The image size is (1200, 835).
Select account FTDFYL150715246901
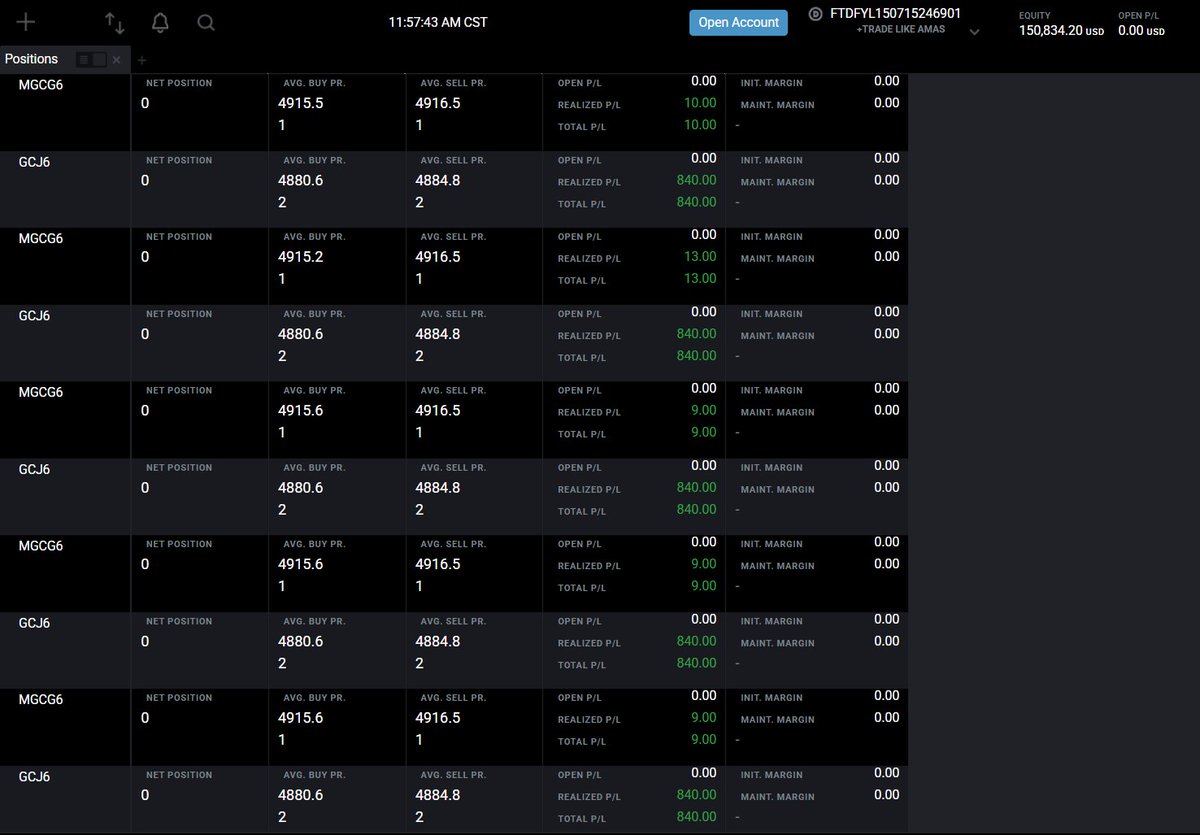coord(896,14)
